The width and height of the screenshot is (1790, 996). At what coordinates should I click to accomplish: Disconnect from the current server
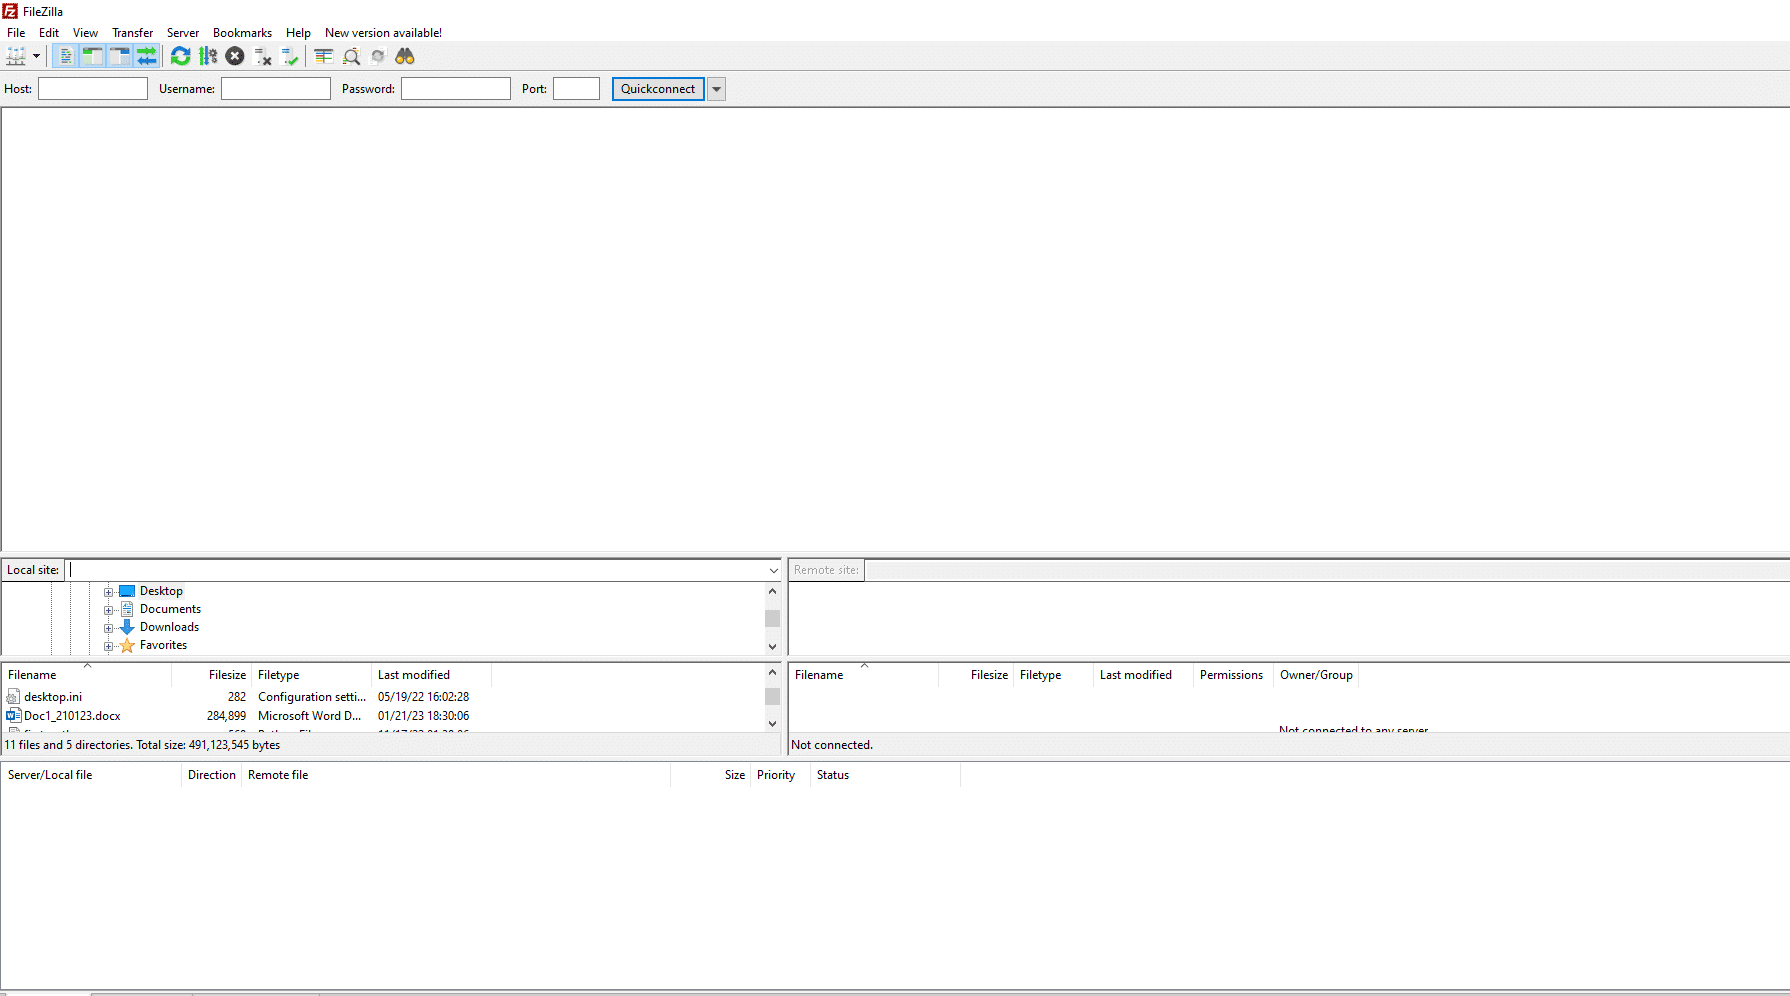(x=263, y=56)
